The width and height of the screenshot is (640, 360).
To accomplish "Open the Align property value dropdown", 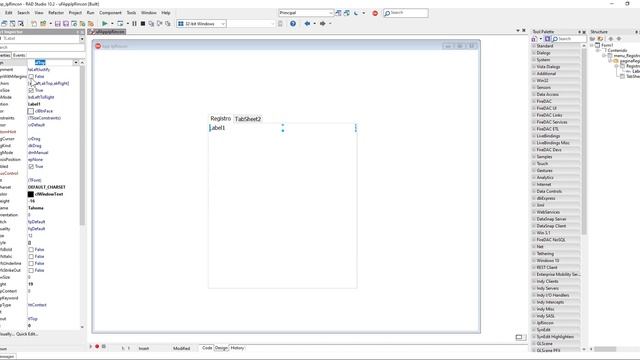I will click(x=76, y=62).
